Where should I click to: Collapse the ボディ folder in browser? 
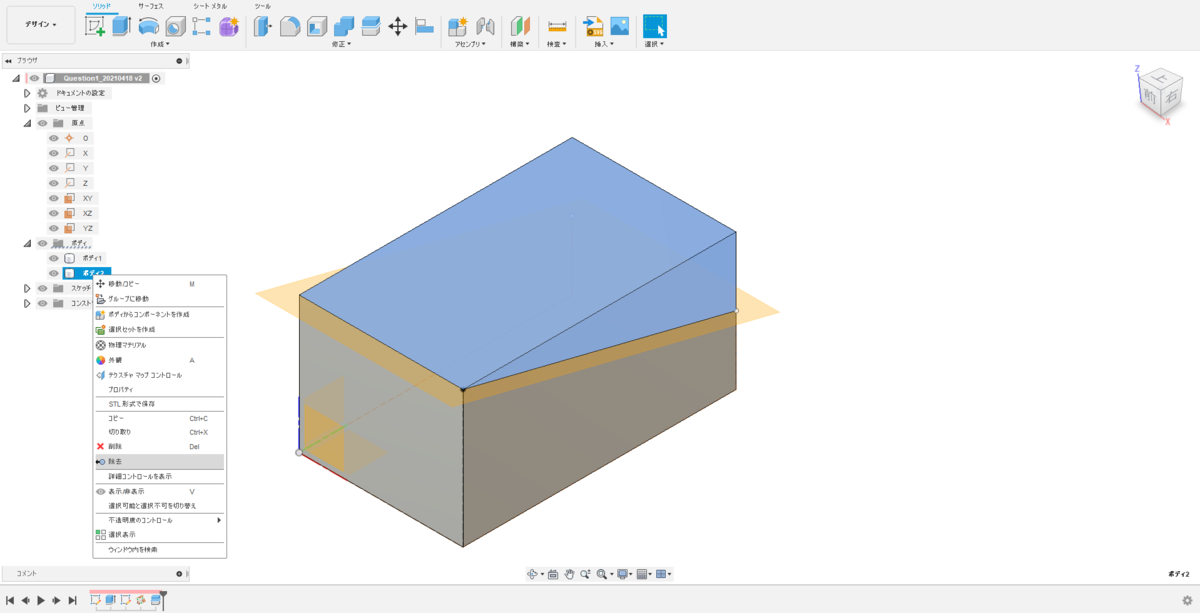pos(28,243)
